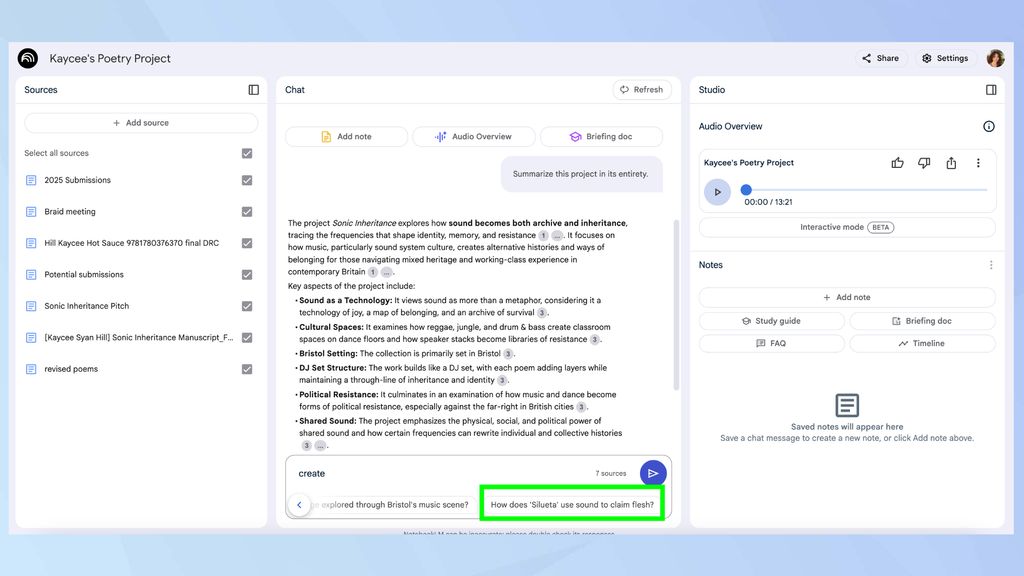Screen dimensions: 1024x576
Task: Open the audio player's three-dot menu
Action: pyautogui.click(x=979, y=162)
